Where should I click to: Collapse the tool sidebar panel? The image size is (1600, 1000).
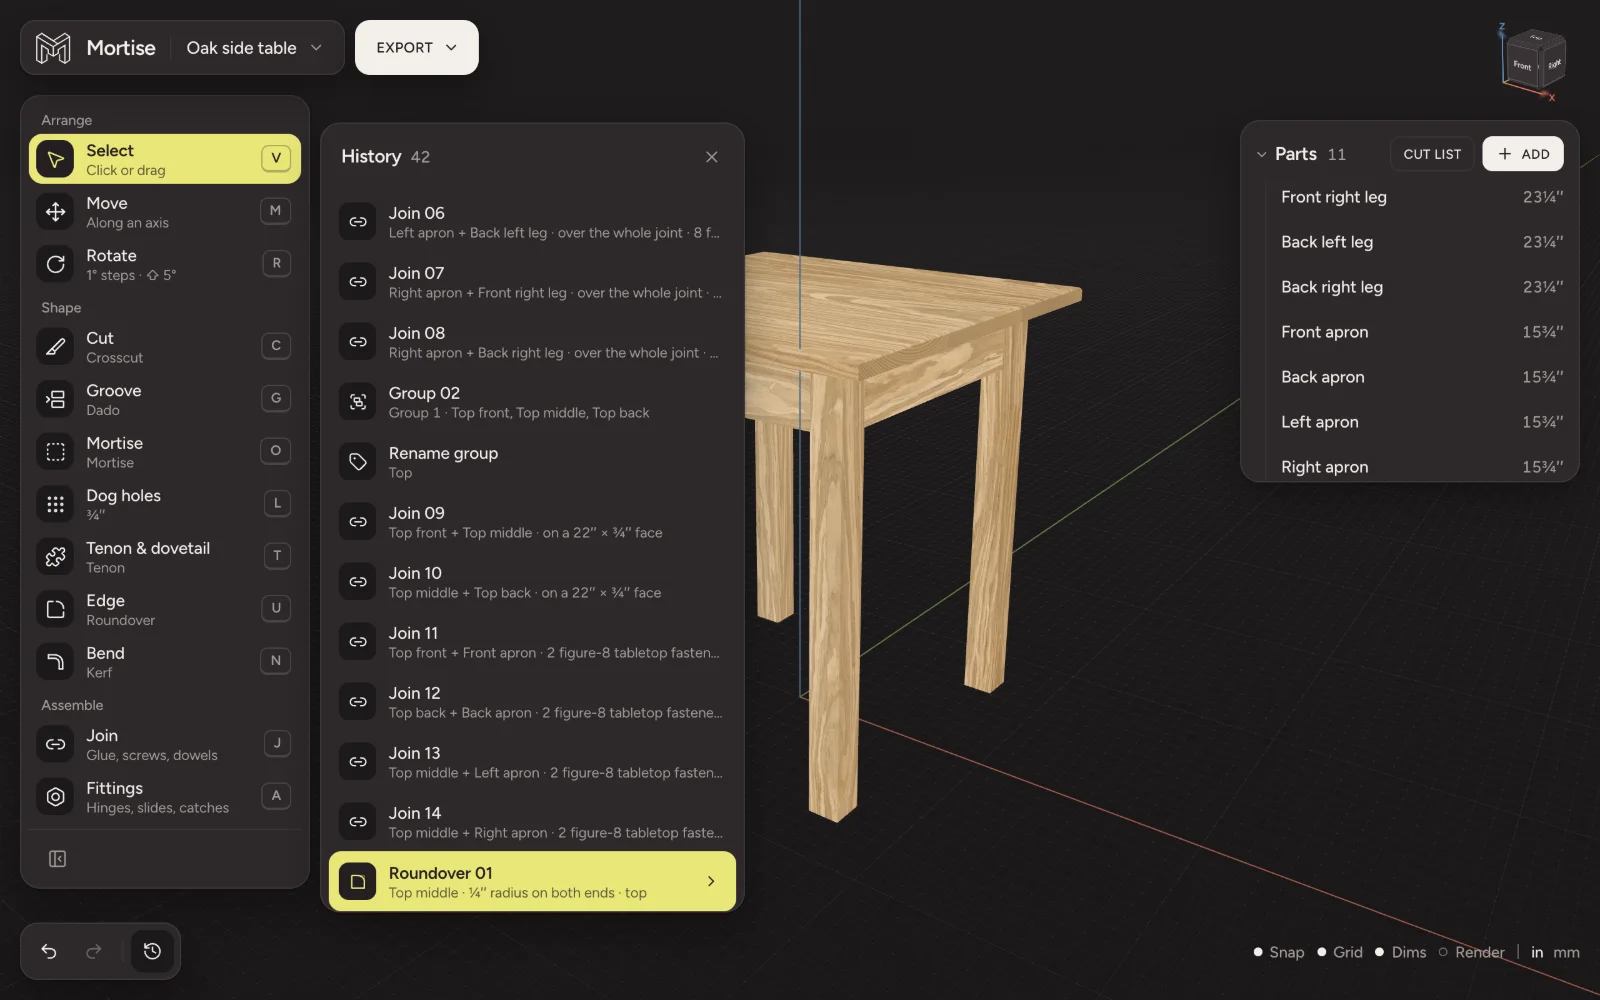click(57, 859)
